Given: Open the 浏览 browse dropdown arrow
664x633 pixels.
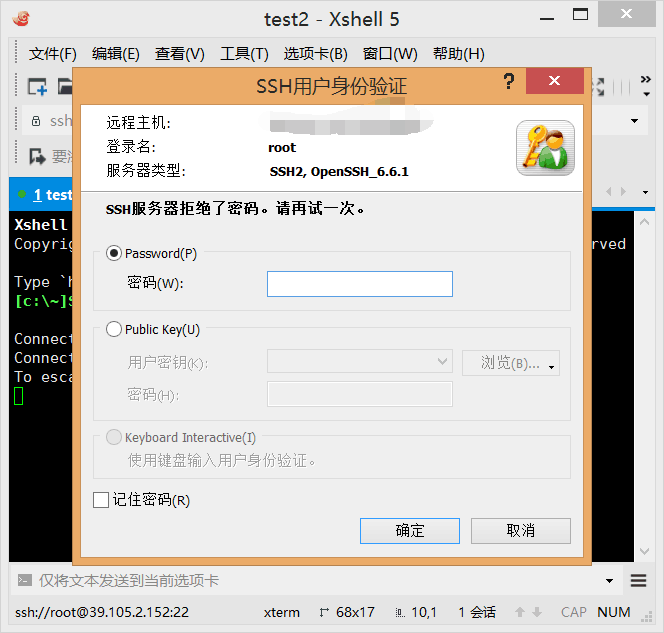Looking at the screenshot, I should (551, 367).
